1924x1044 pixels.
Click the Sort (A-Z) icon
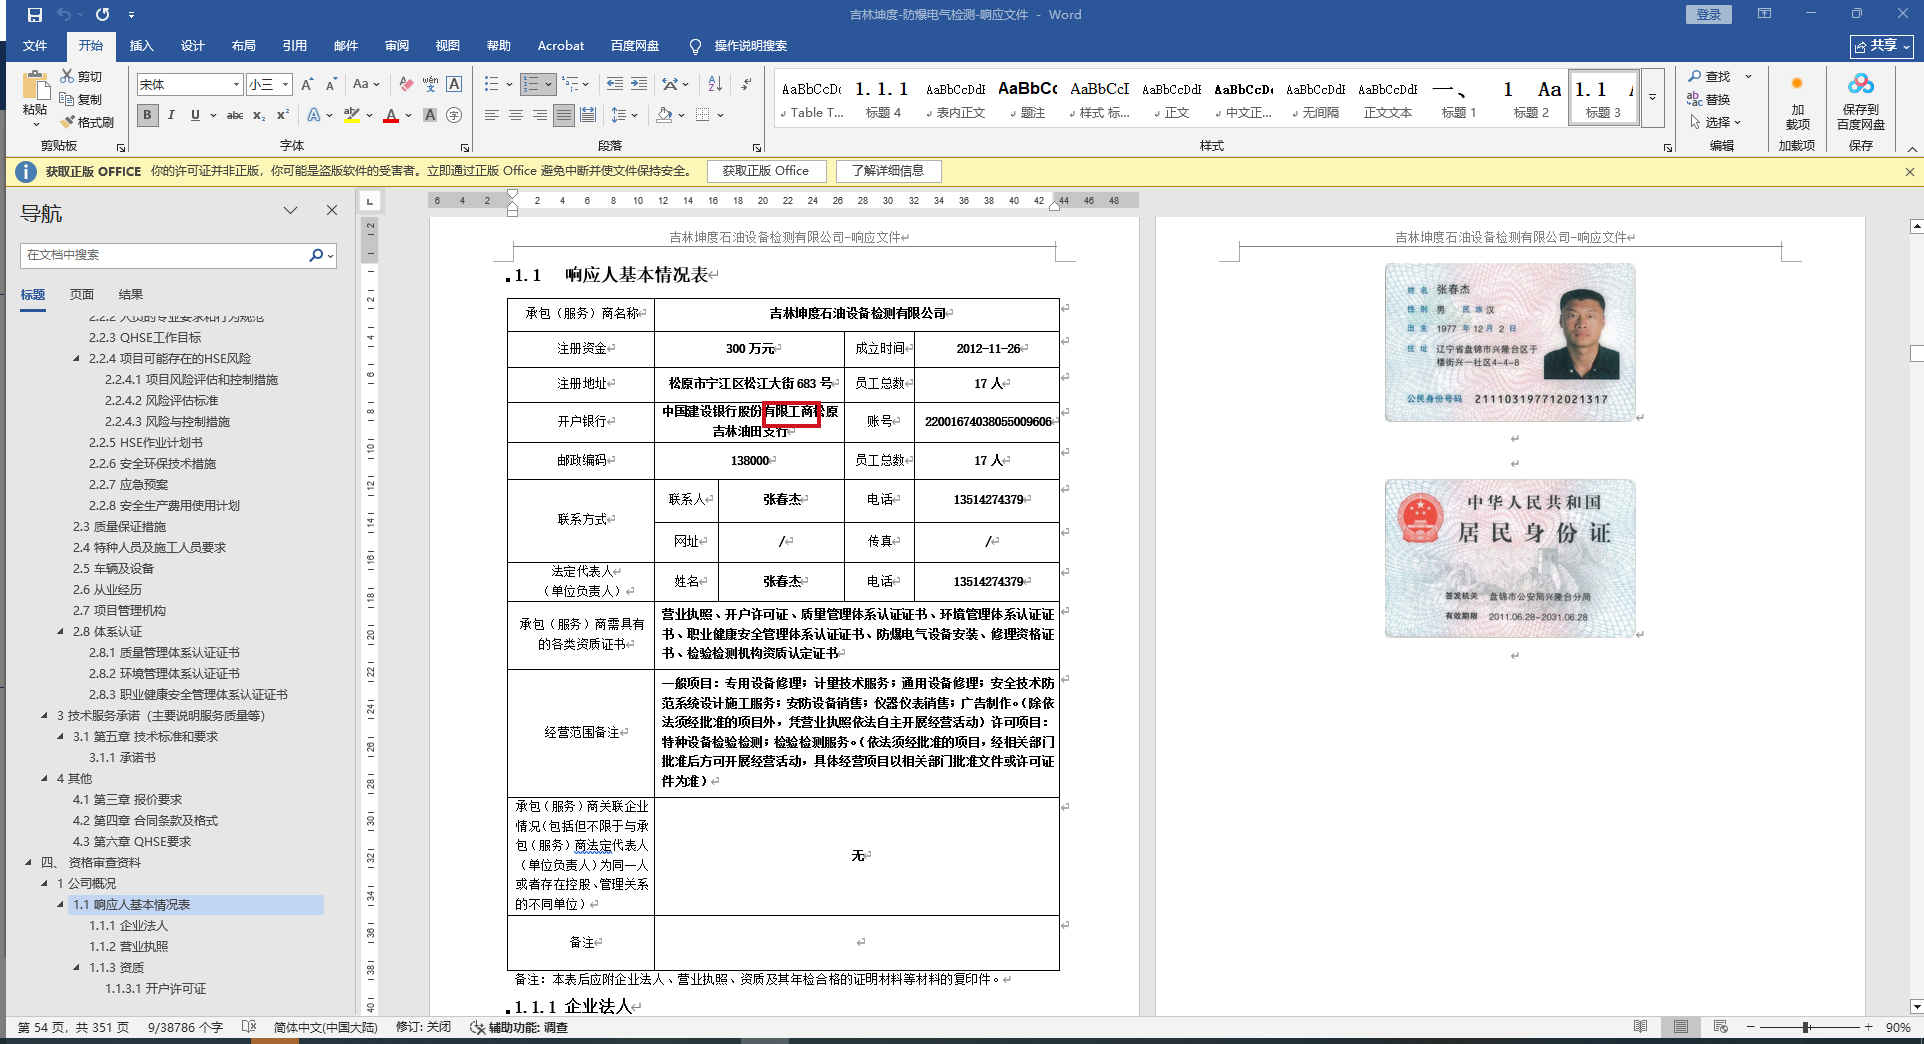(715, 85)
